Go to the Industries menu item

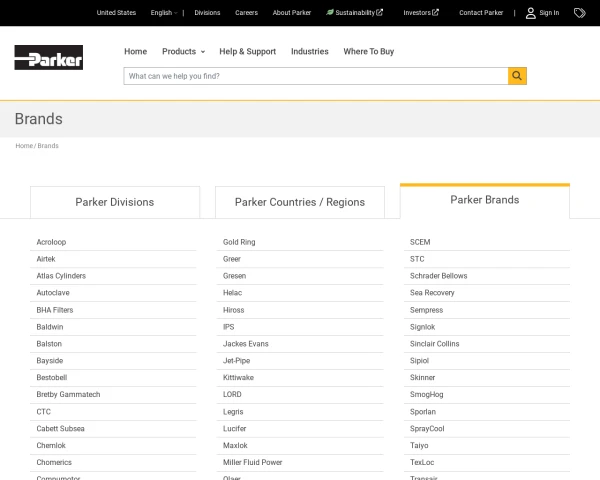(x=309, y=51)
